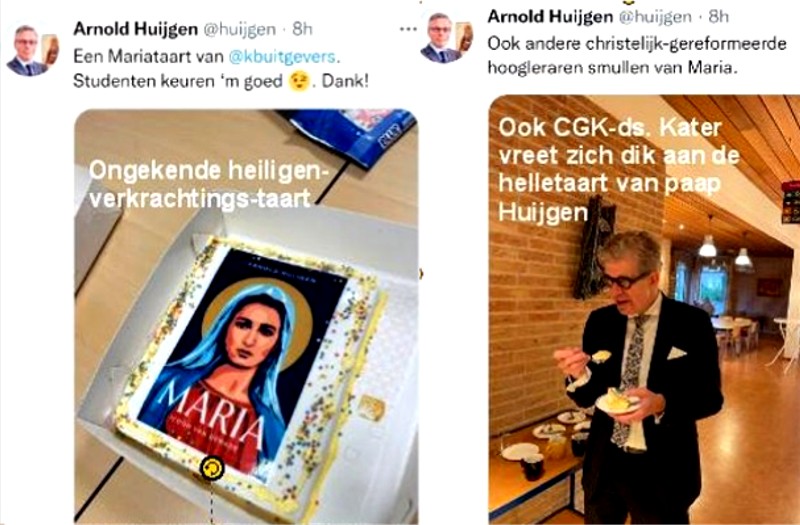Click the blue package above the cake box
800x525 pixels.
(x=352, y=135)
